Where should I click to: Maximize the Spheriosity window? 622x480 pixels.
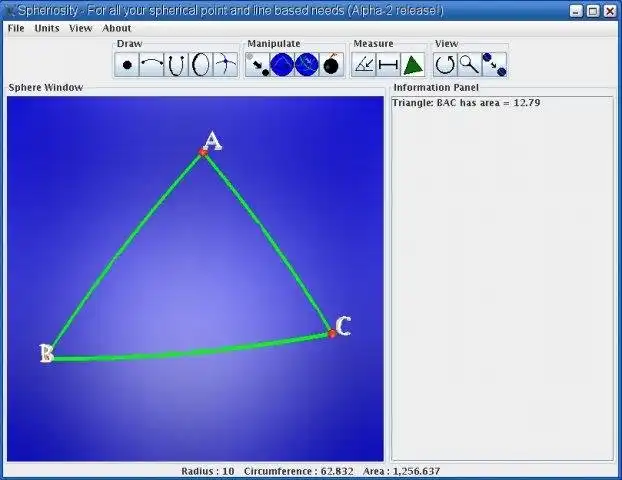[x=593, y=11]
